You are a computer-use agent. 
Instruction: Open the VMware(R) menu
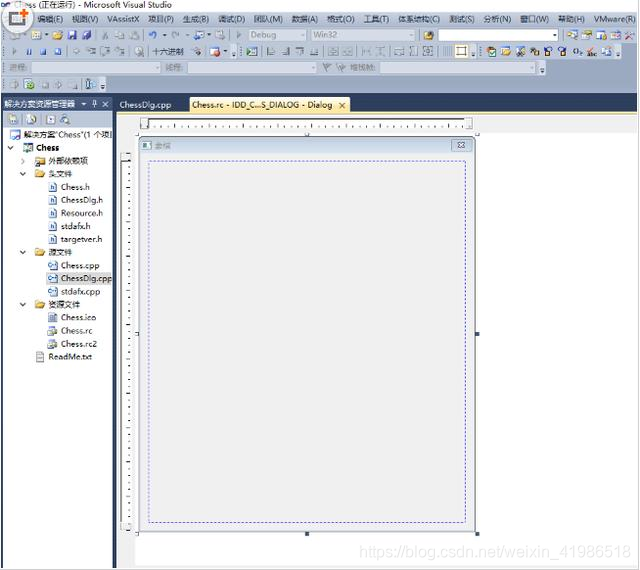click(614, 19)
